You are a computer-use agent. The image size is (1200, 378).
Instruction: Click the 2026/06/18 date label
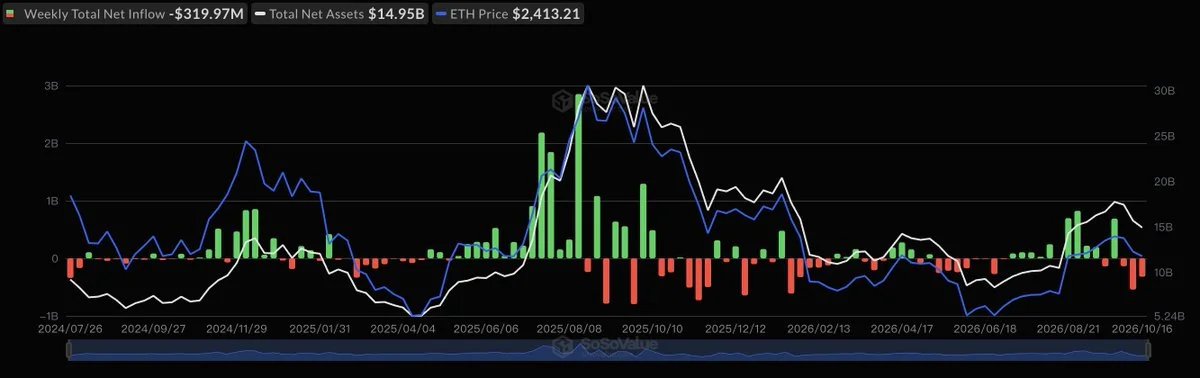[985, 328]
